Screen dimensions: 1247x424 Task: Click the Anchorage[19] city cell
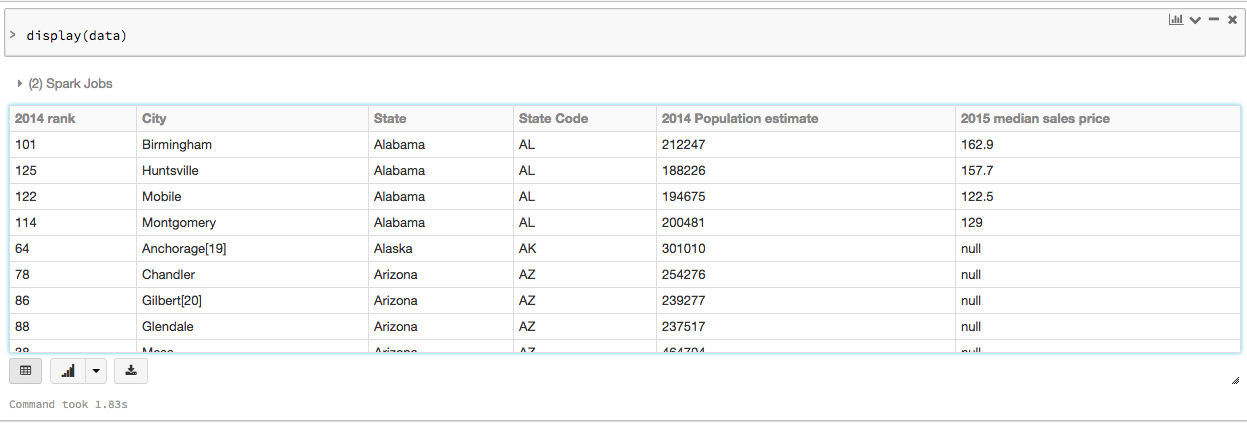pos(184,249)
